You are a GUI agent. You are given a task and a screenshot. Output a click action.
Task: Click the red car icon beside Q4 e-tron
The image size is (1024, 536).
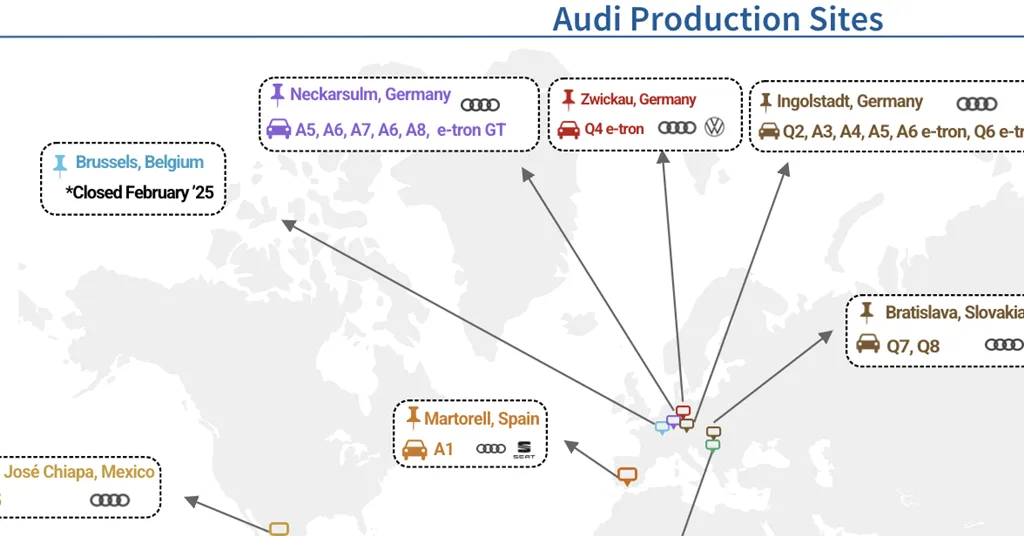click(568, 129)
